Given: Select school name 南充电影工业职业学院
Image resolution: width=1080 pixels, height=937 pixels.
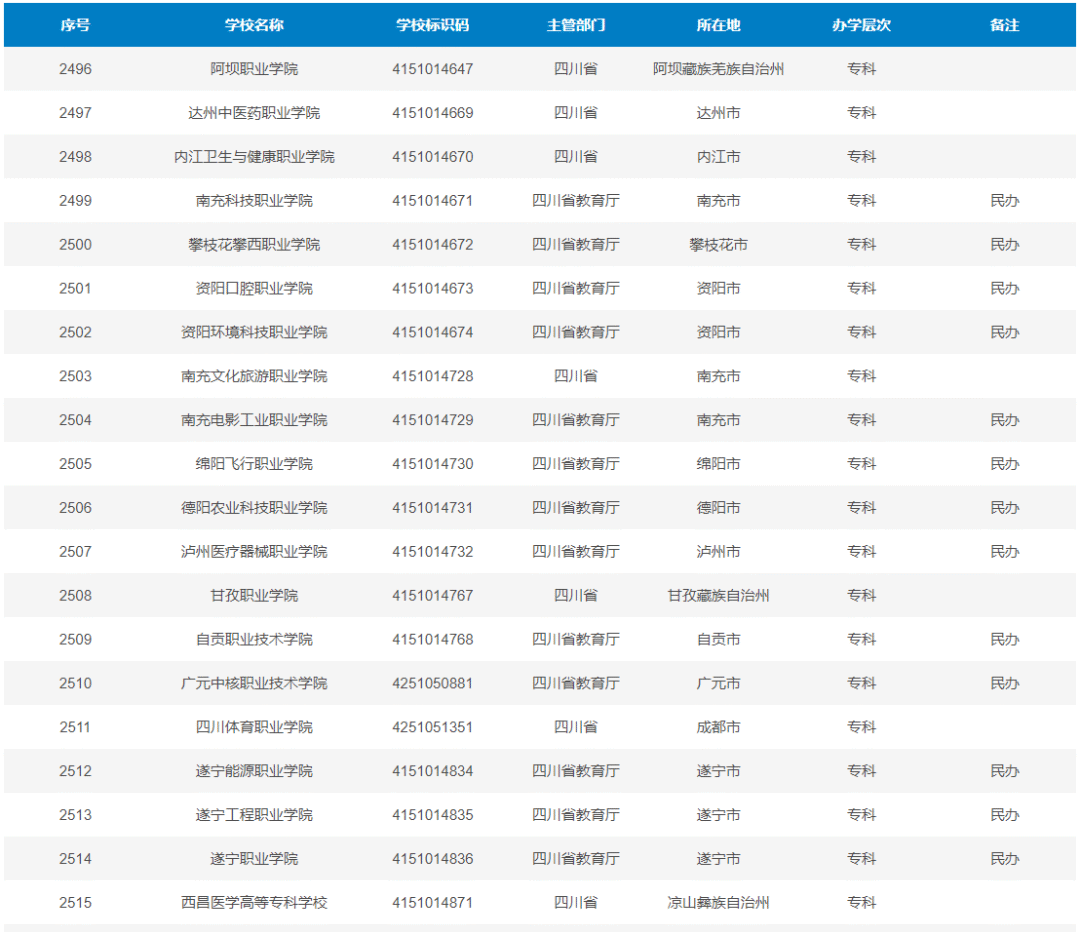Looking at the screenshot, I should [x=254, y=420].
